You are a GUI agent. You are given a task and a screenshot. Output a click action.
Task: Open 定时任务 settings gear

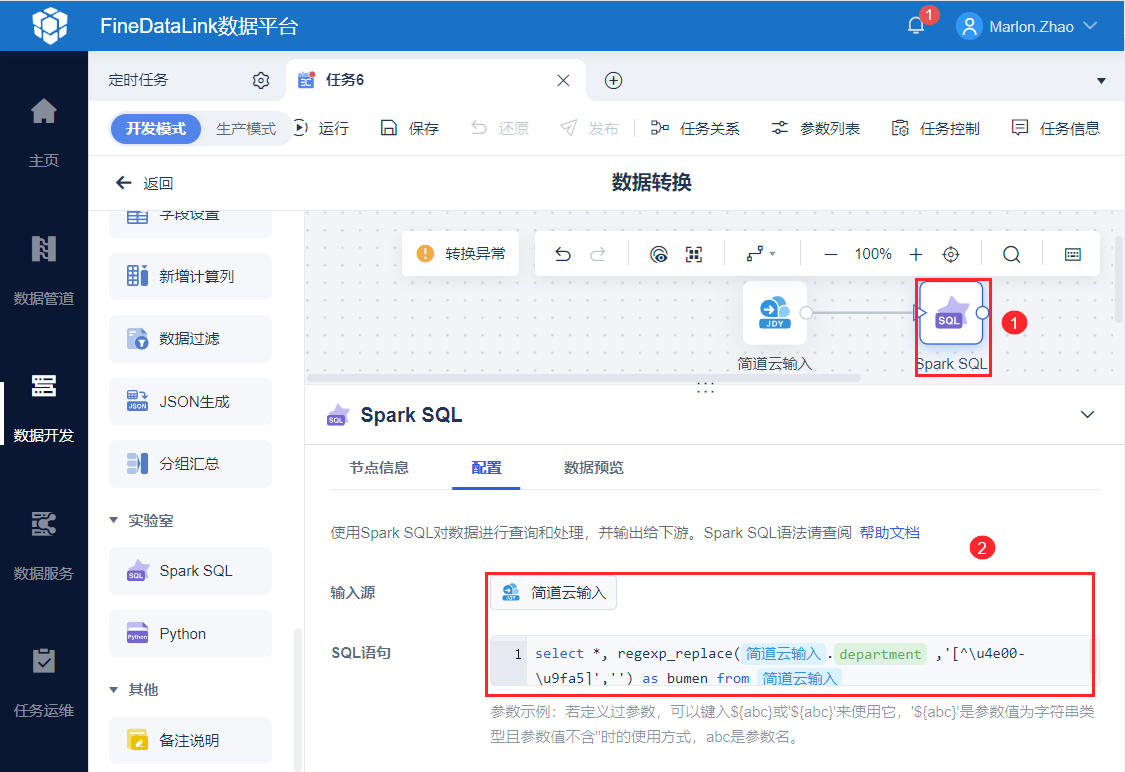click(x=260, y=80)
